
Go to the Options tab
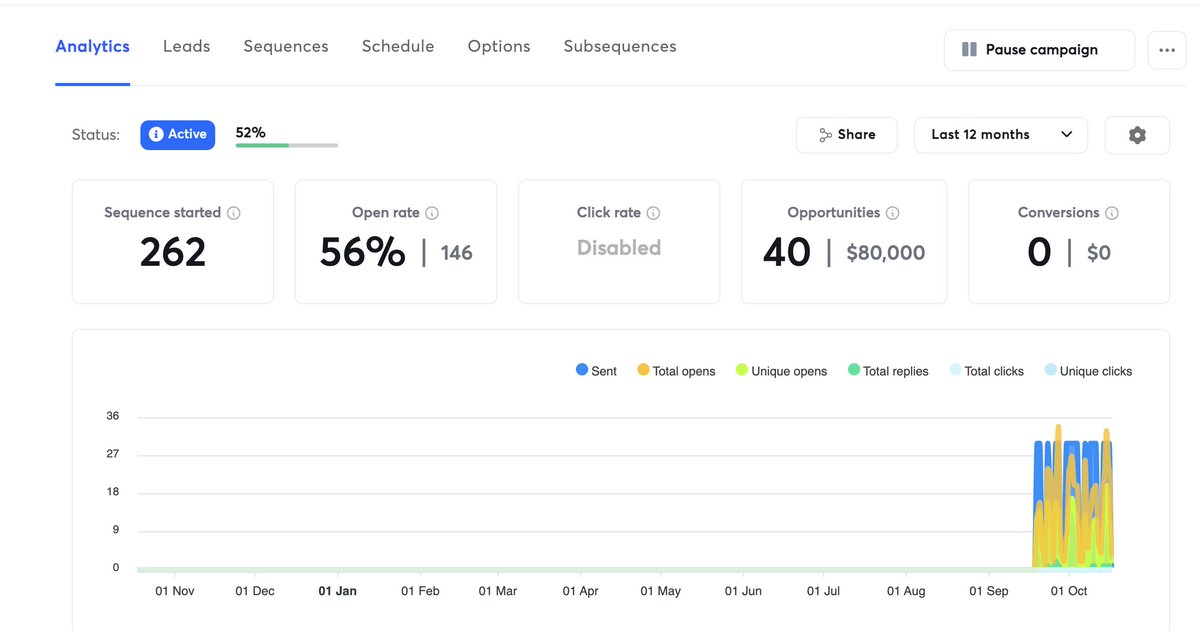pyautogui.click(x=499, y=47)
